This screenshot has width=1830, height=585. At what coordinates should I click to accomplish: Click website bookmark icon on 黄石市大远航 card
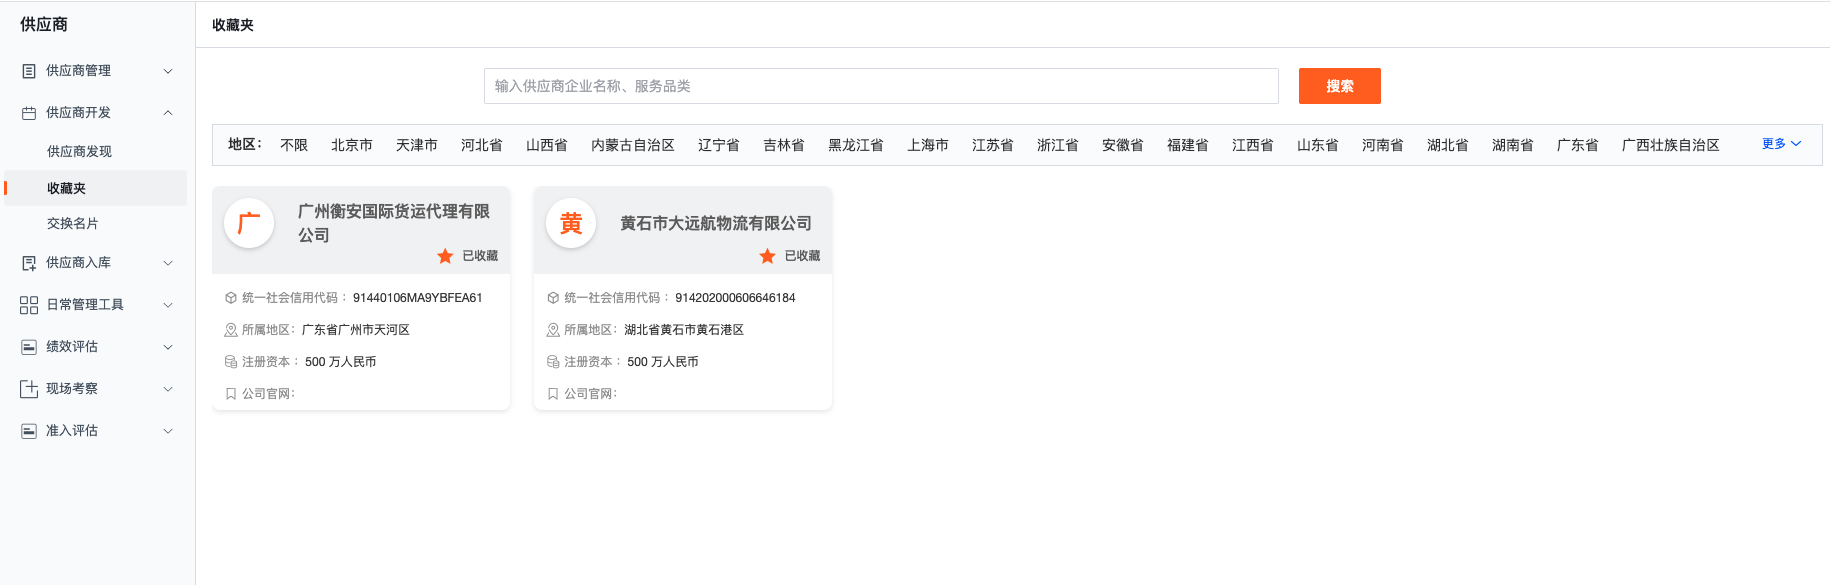click(x=553, y=394)
